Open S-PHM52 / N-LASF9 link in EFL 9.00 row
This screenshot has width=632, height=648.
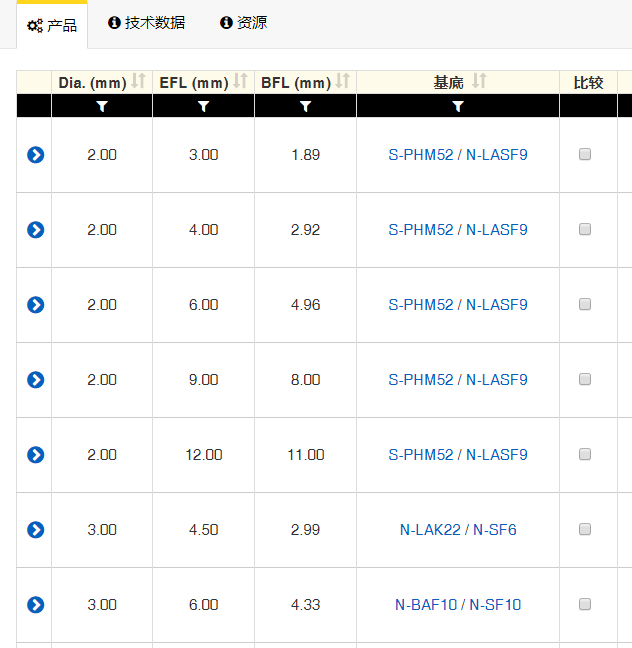click(458, 380)
